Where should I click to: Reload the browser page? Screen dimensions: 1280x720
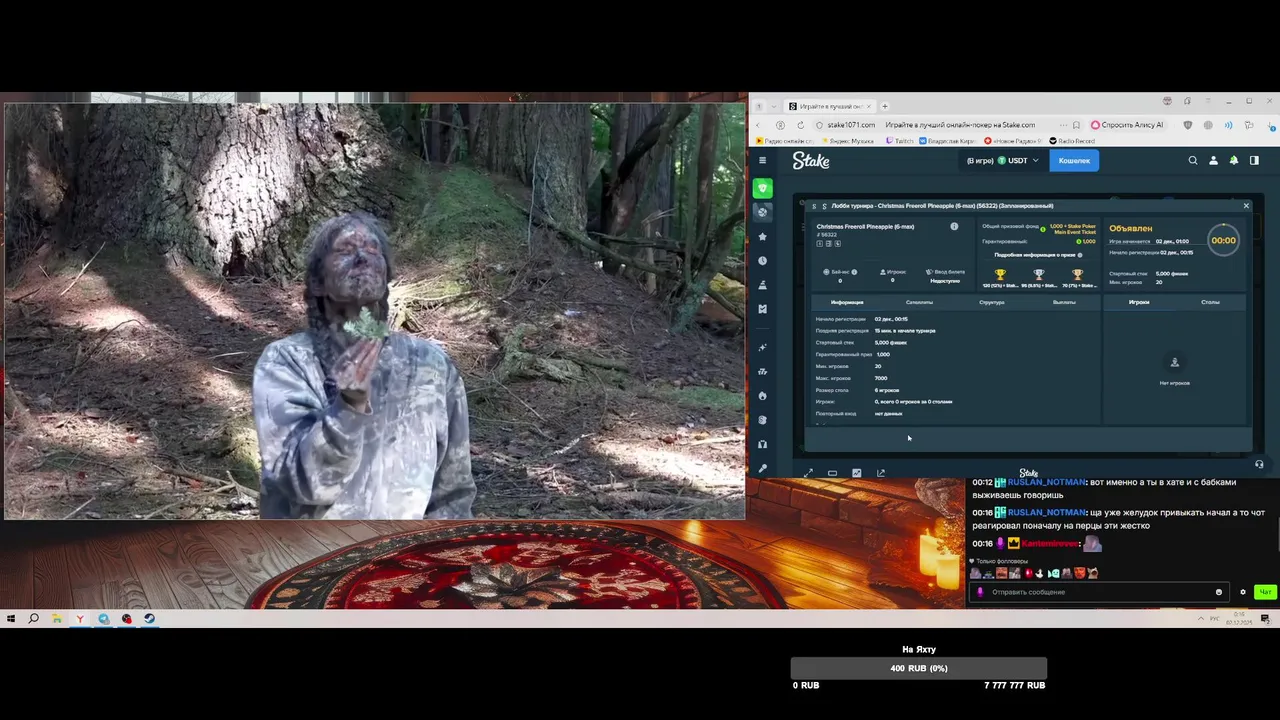tap(800, 125)
